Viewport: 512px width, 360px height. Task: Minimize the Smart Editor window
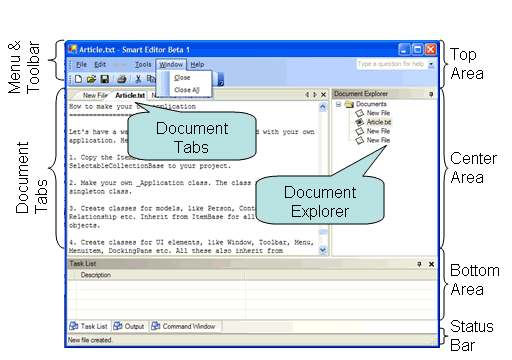tap(404, 49)
